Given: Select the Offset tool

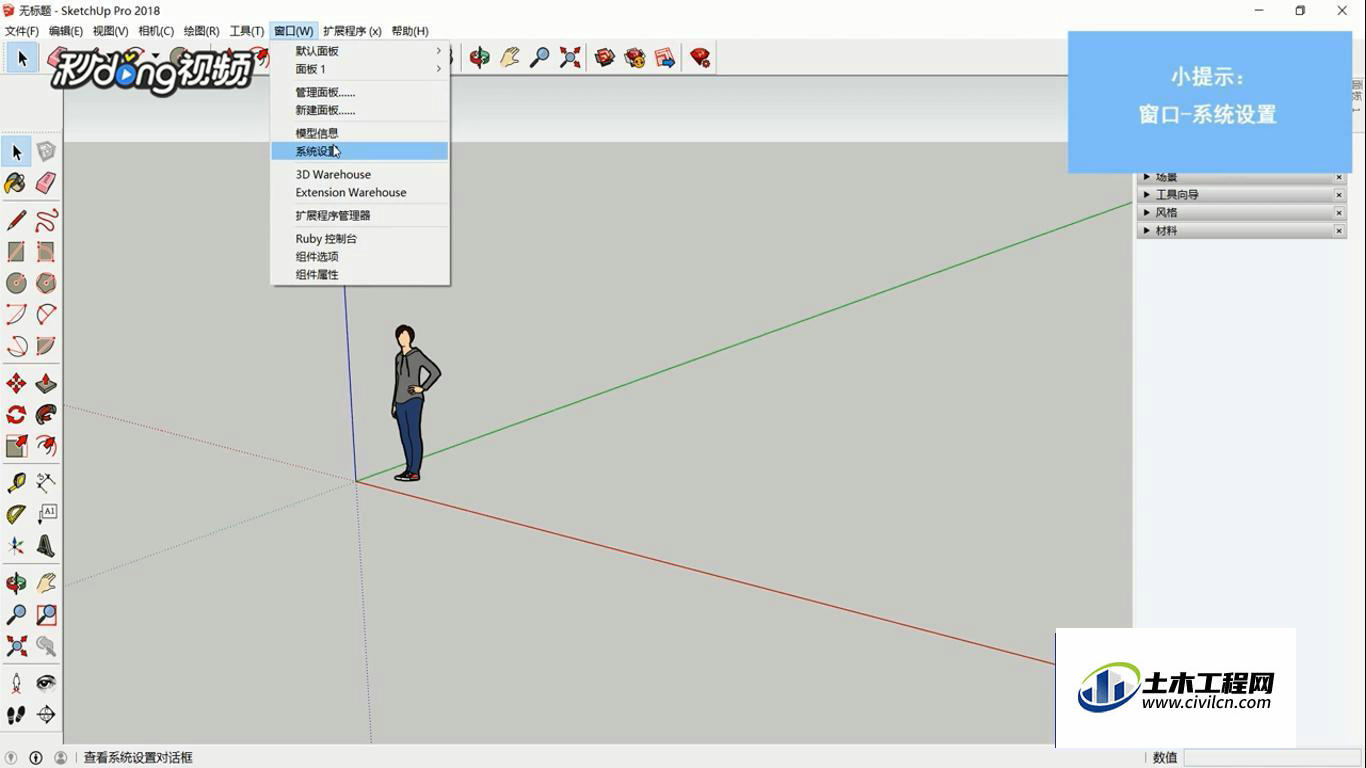Looking at the screenshot, I should point(46,446).
